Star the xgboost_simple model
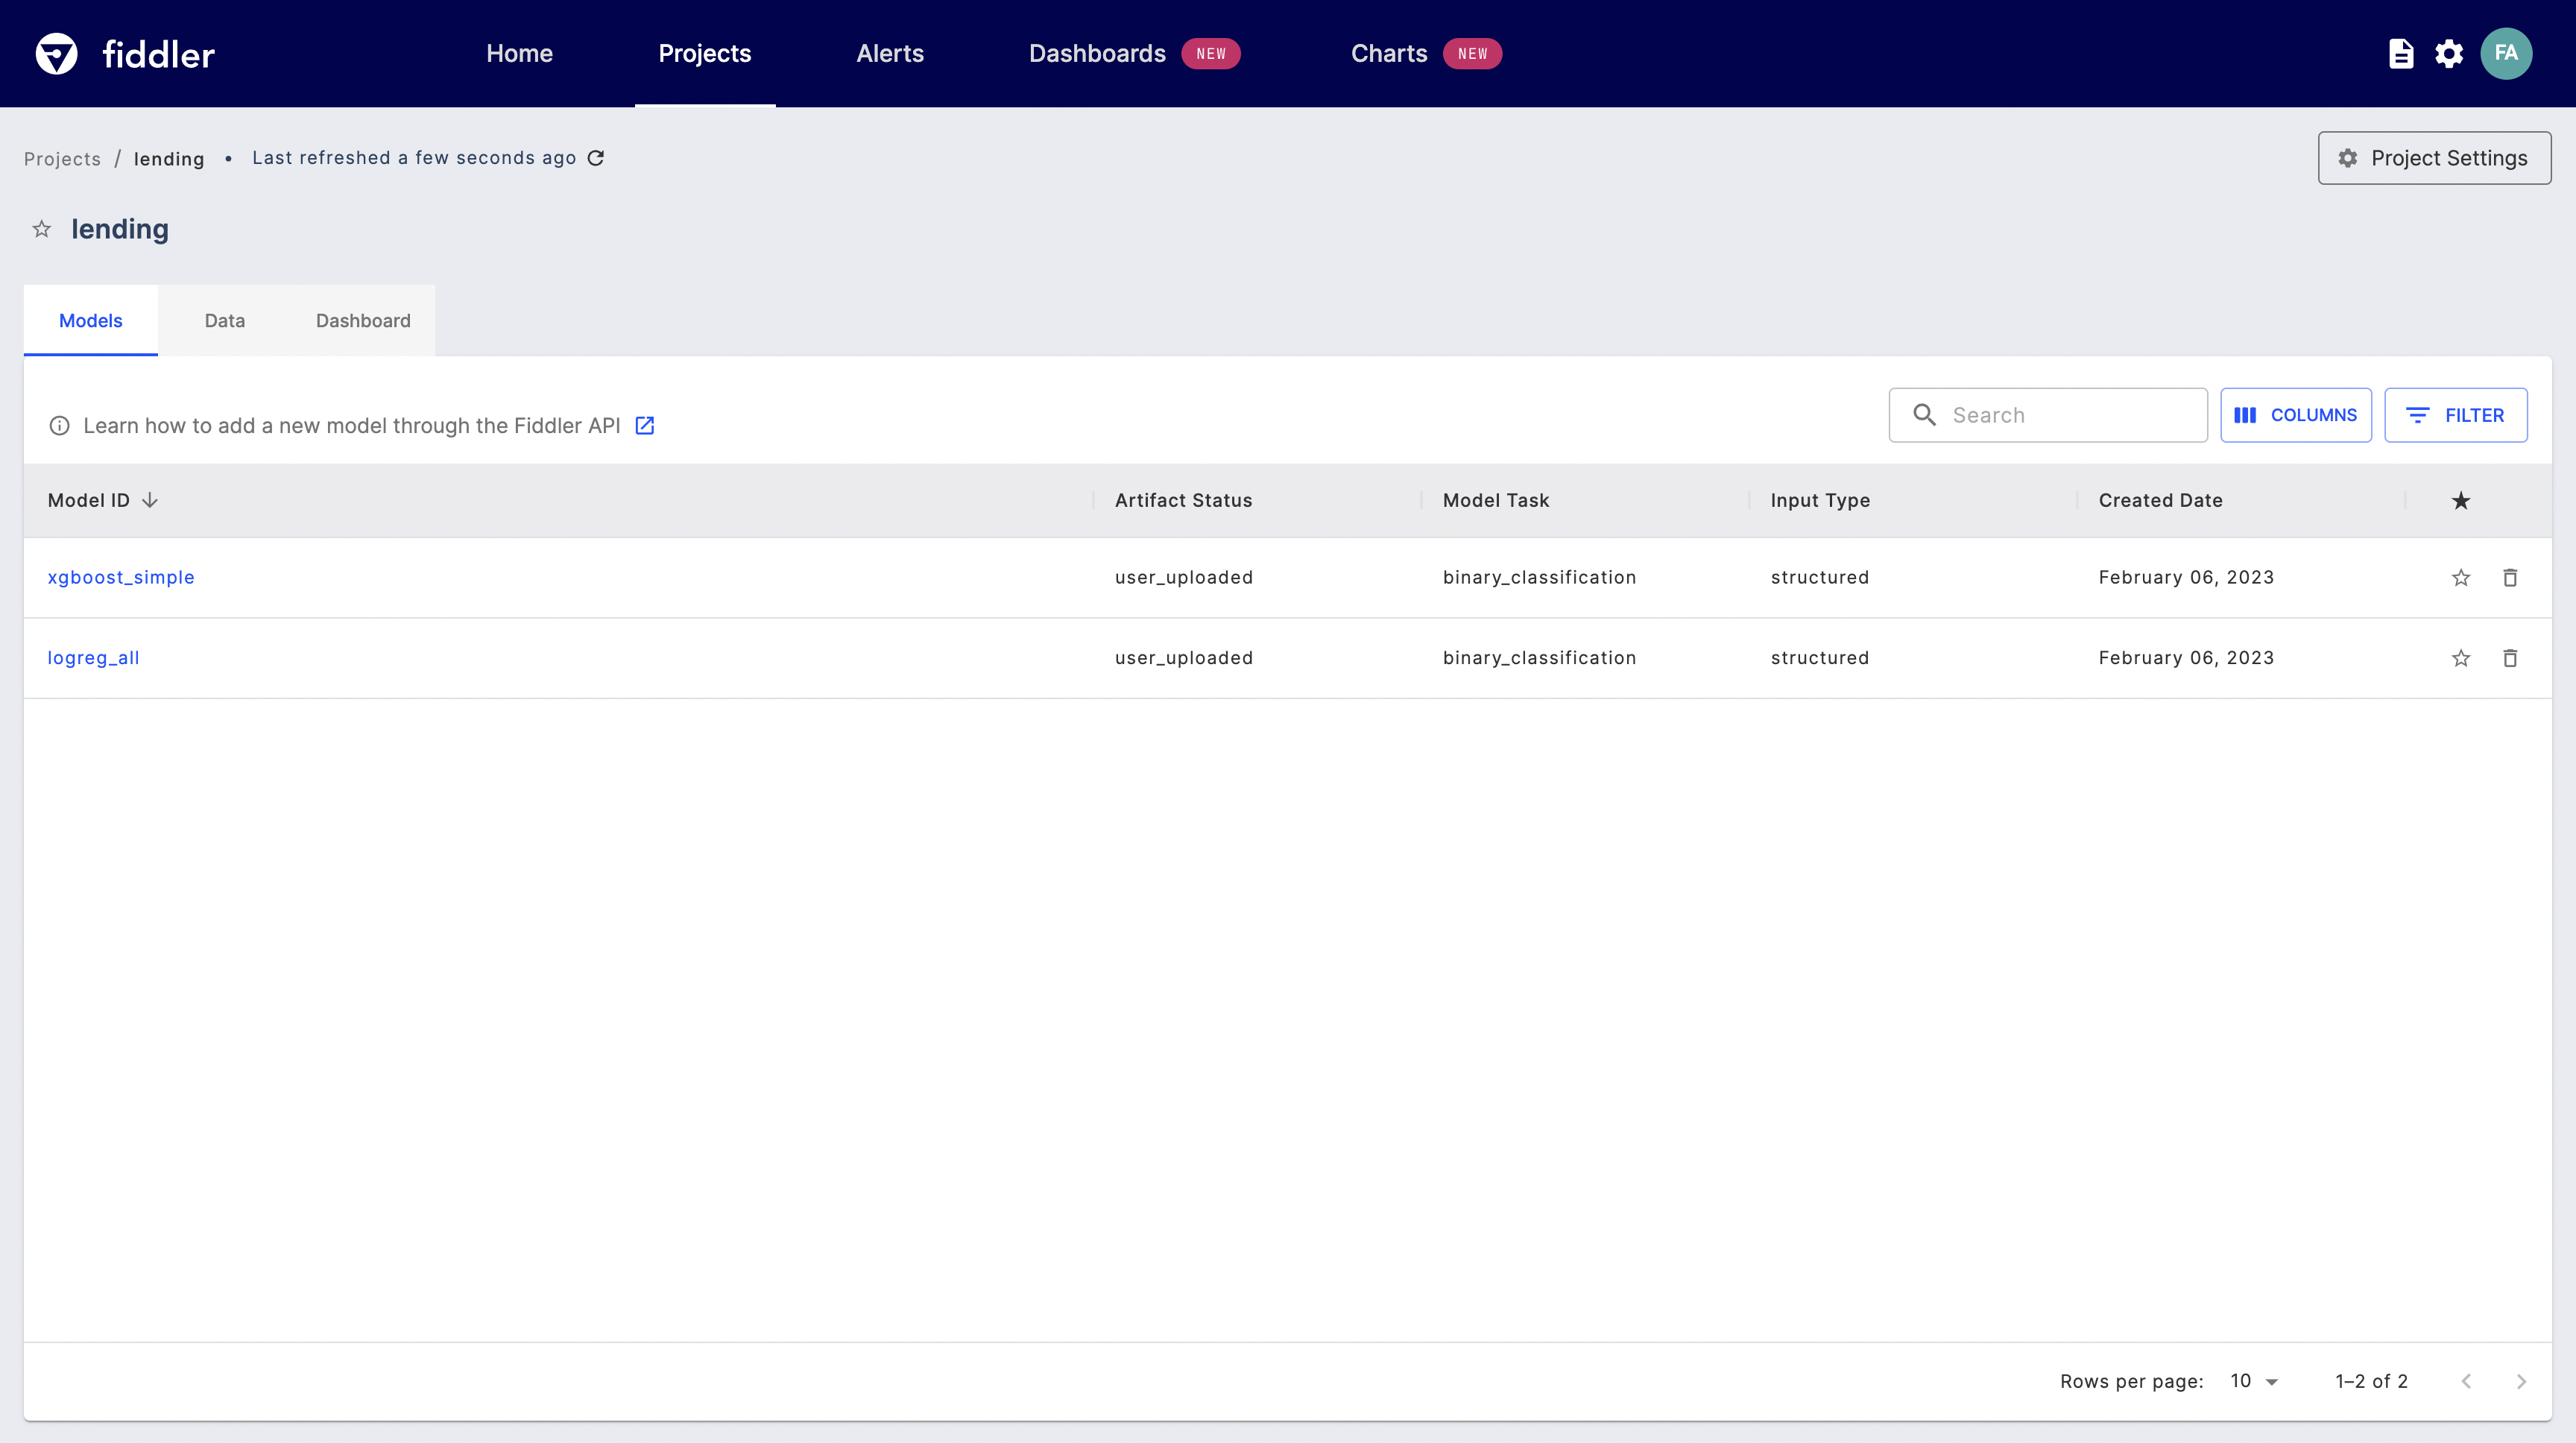Image resolution: width=2576 pixels, height=1443 pixels. pyautogui.click(x=2460, y=578)
